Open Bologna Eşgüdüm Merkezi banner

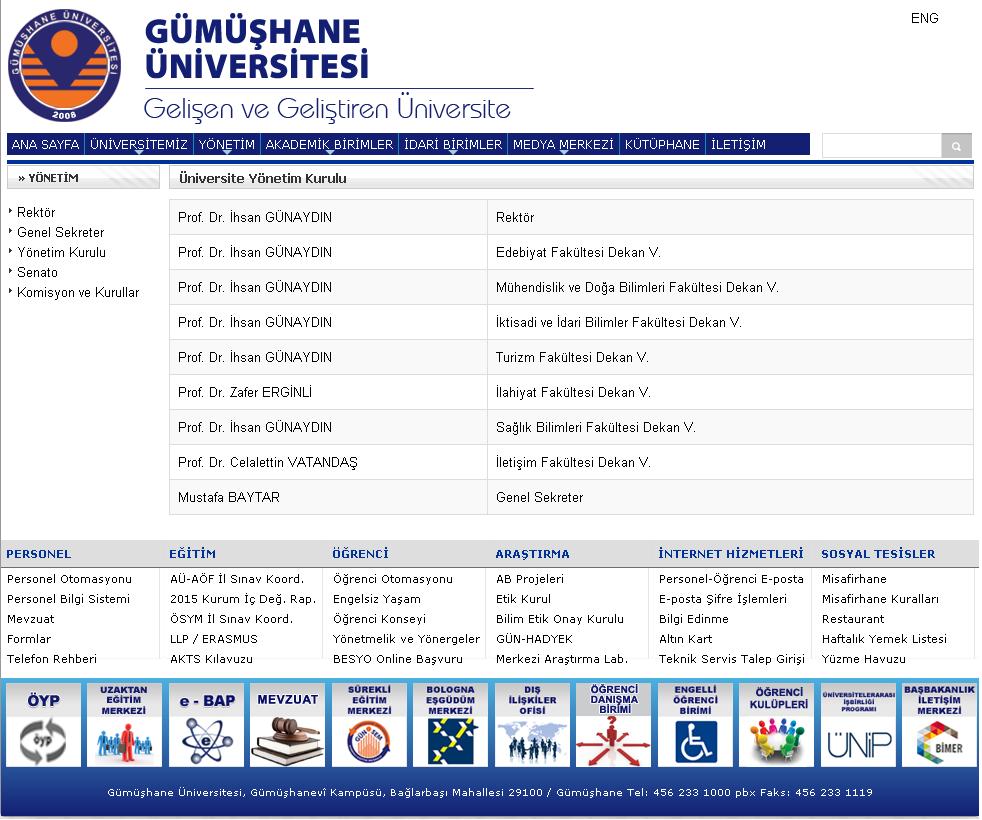point(450,725)
